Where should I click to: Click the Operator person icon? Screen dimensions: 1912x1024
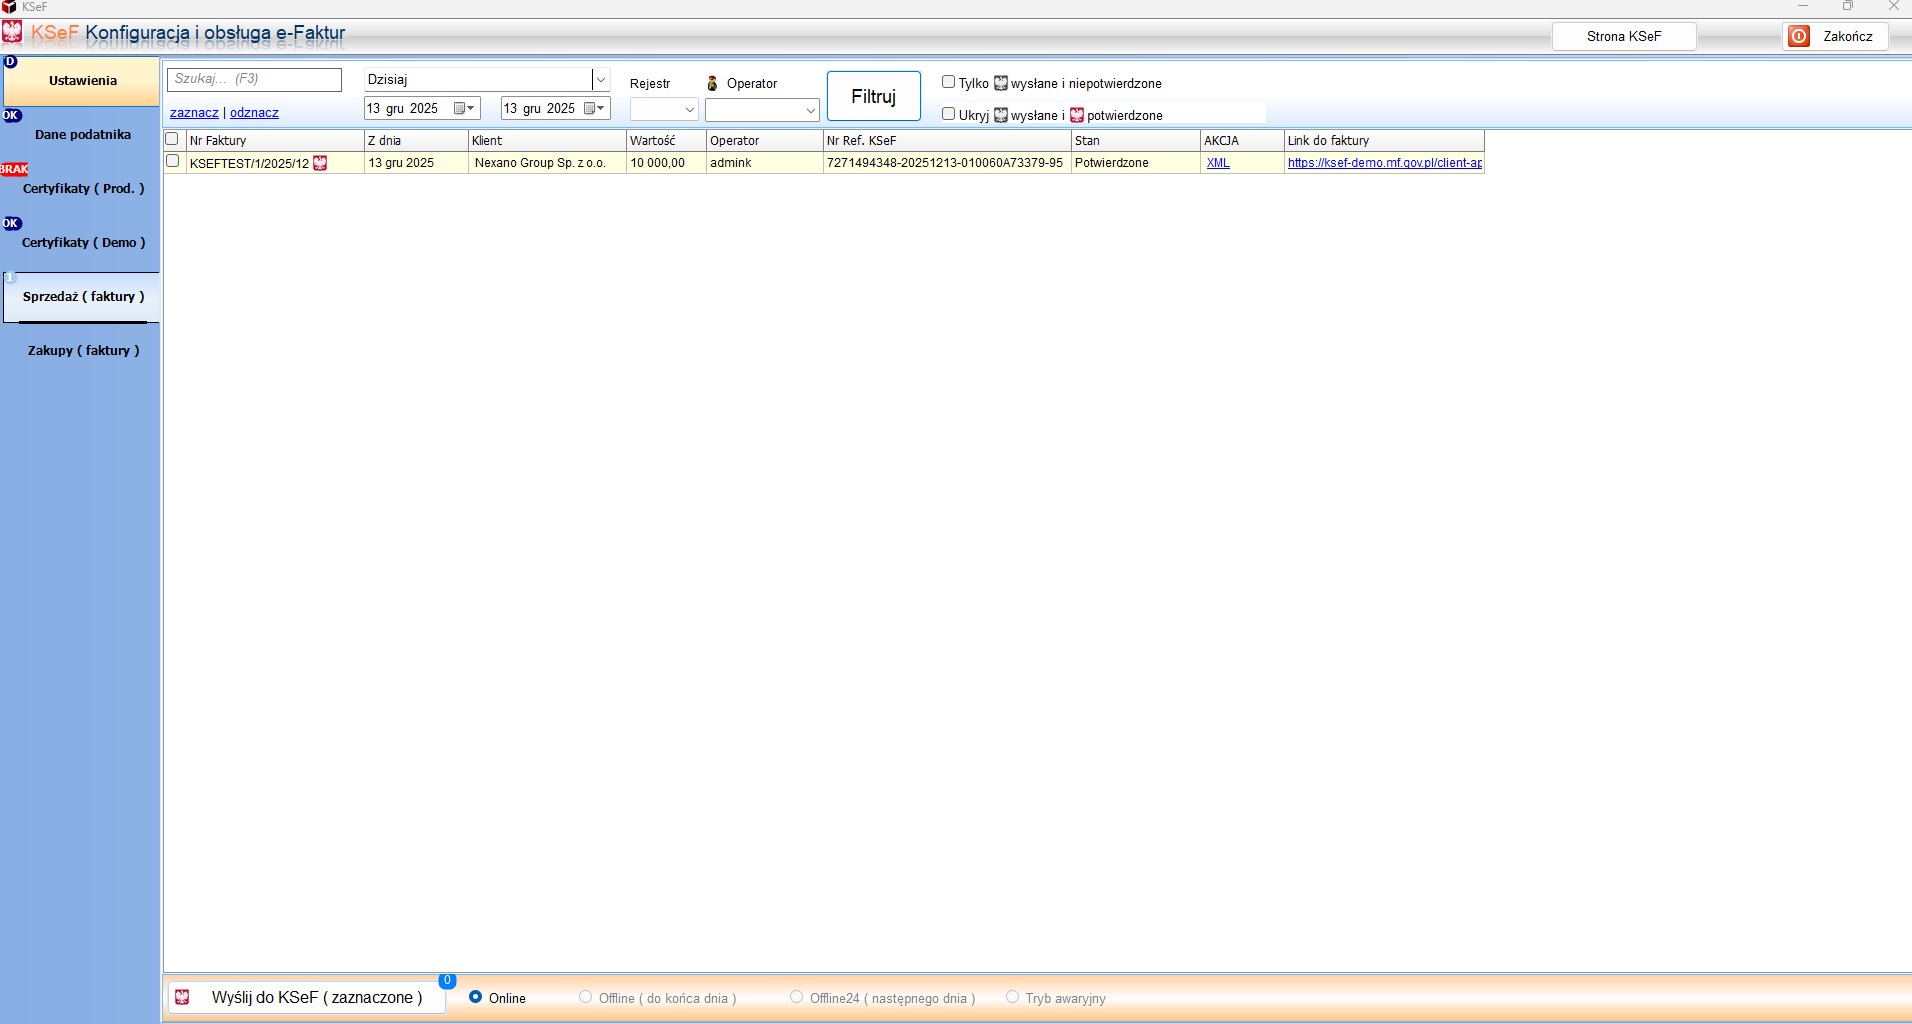(x=712, y=84)
